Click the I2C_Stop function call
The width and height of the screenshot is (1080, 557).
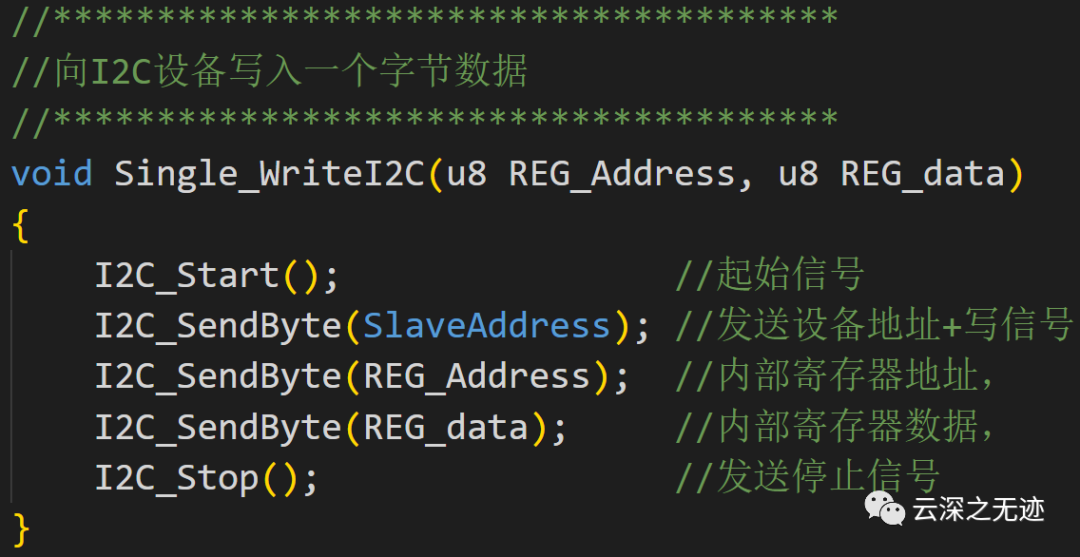point(177,478)
